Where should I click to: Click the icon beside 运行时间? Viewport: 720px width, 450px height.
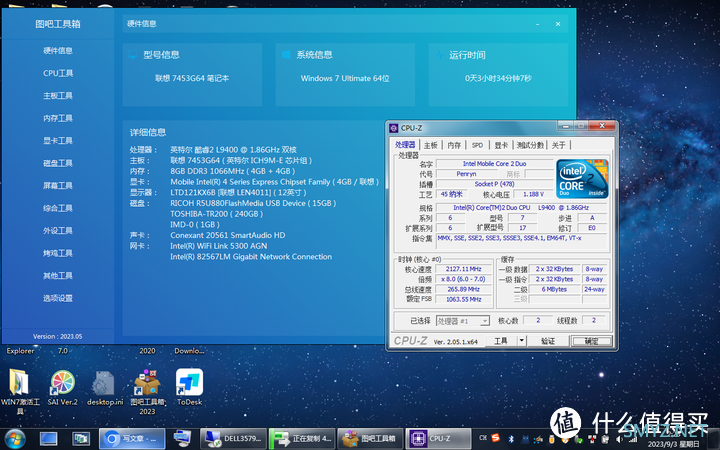point(439,55)
